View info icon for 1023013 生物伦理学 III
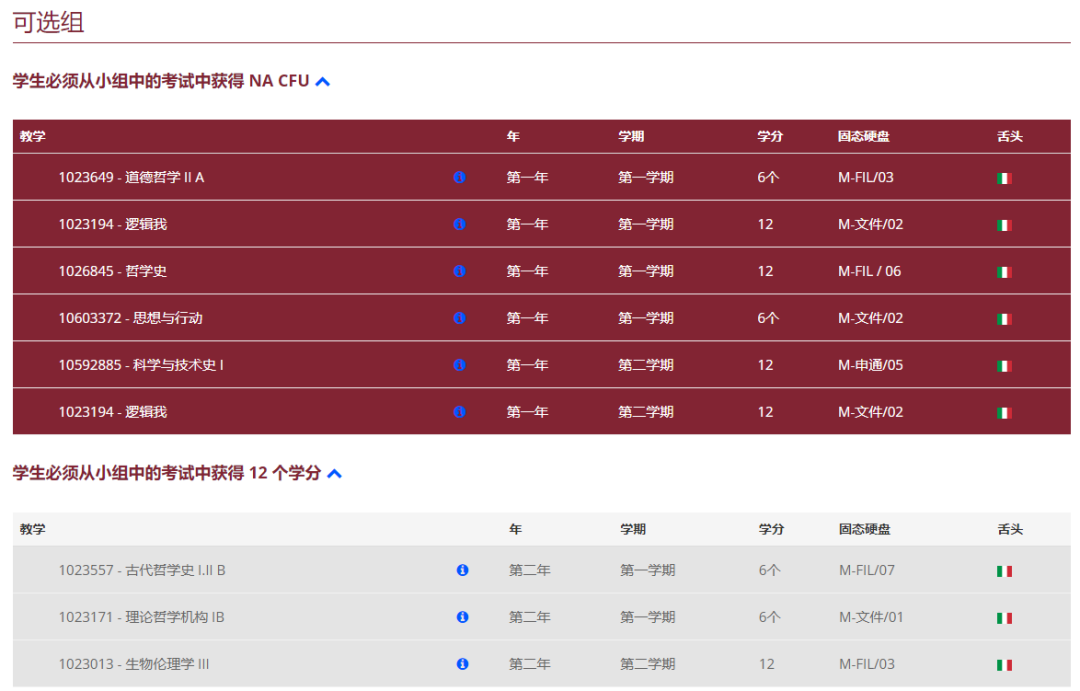The image size is (1080, 691). [462, 663]
